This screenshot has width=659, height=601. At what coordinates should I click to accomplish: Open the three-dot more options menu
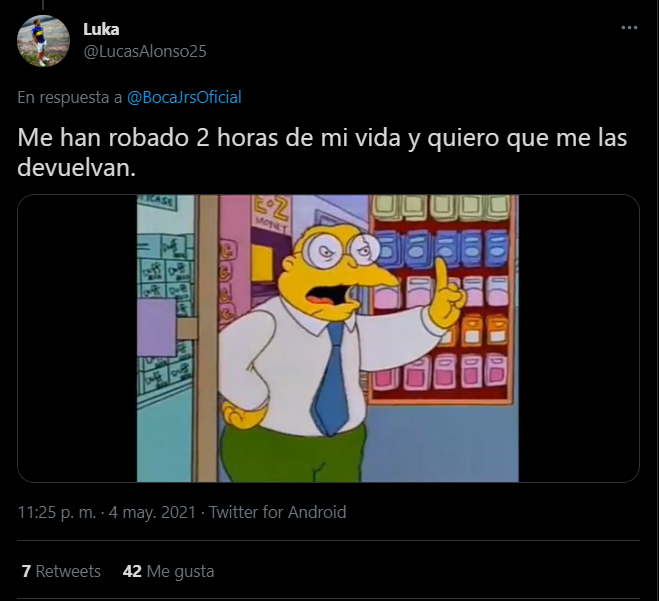tap(629, 28)
